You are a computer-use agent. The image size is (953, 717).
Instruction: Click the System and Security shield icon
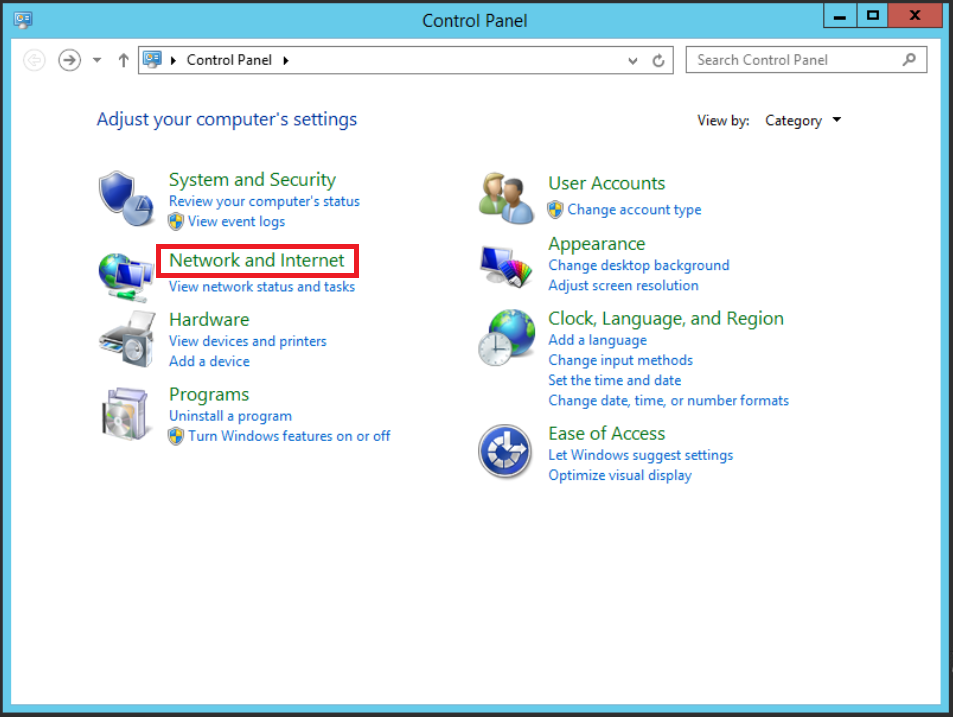[126, 199]
